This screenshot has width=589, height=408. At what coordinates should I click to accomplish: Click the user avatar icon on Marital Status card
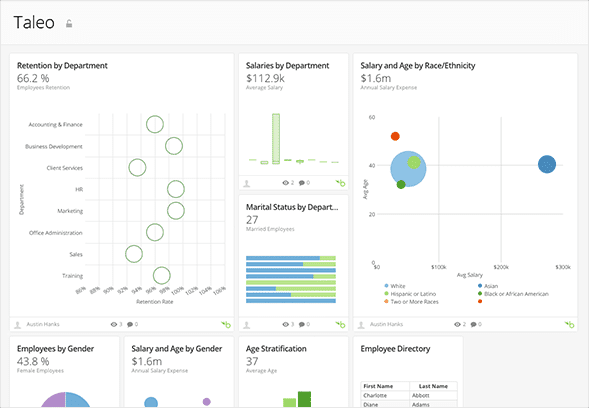246,325
